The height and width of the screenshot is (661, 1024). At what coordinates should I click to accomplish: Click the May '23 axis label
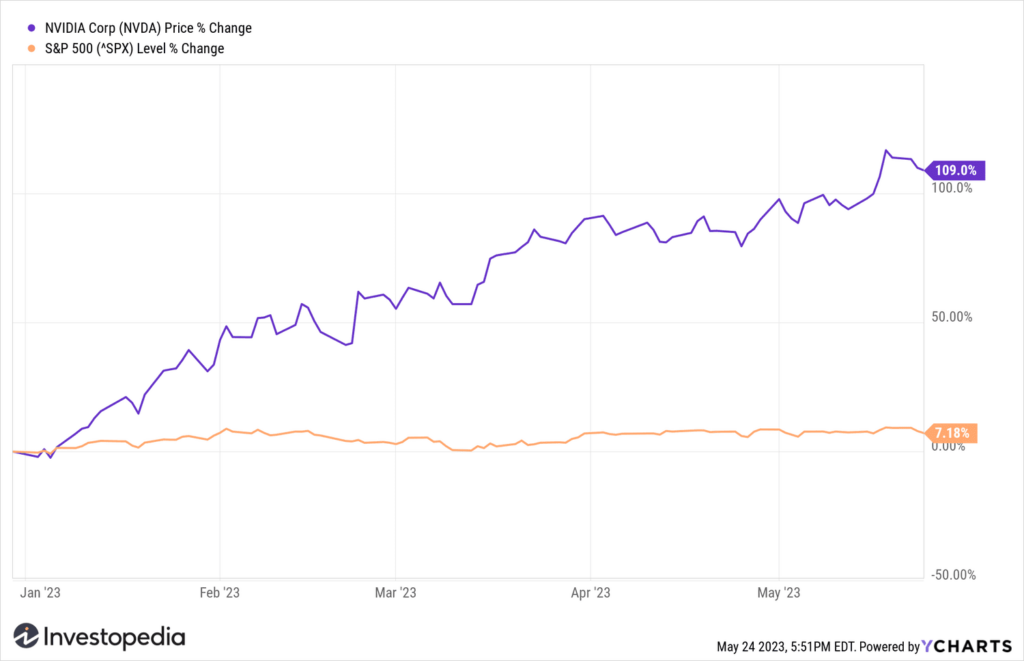(778, 592)
